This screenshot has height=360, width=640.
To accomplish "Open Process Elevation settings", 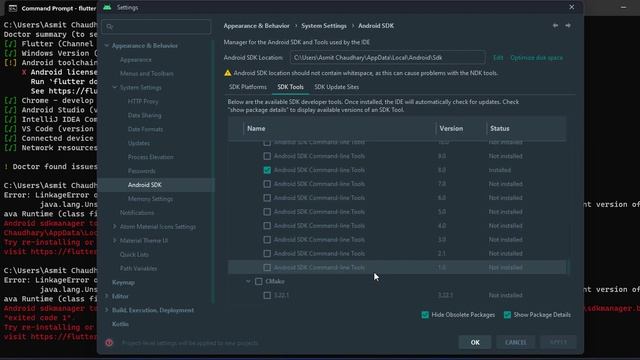I will pos(151,157).
